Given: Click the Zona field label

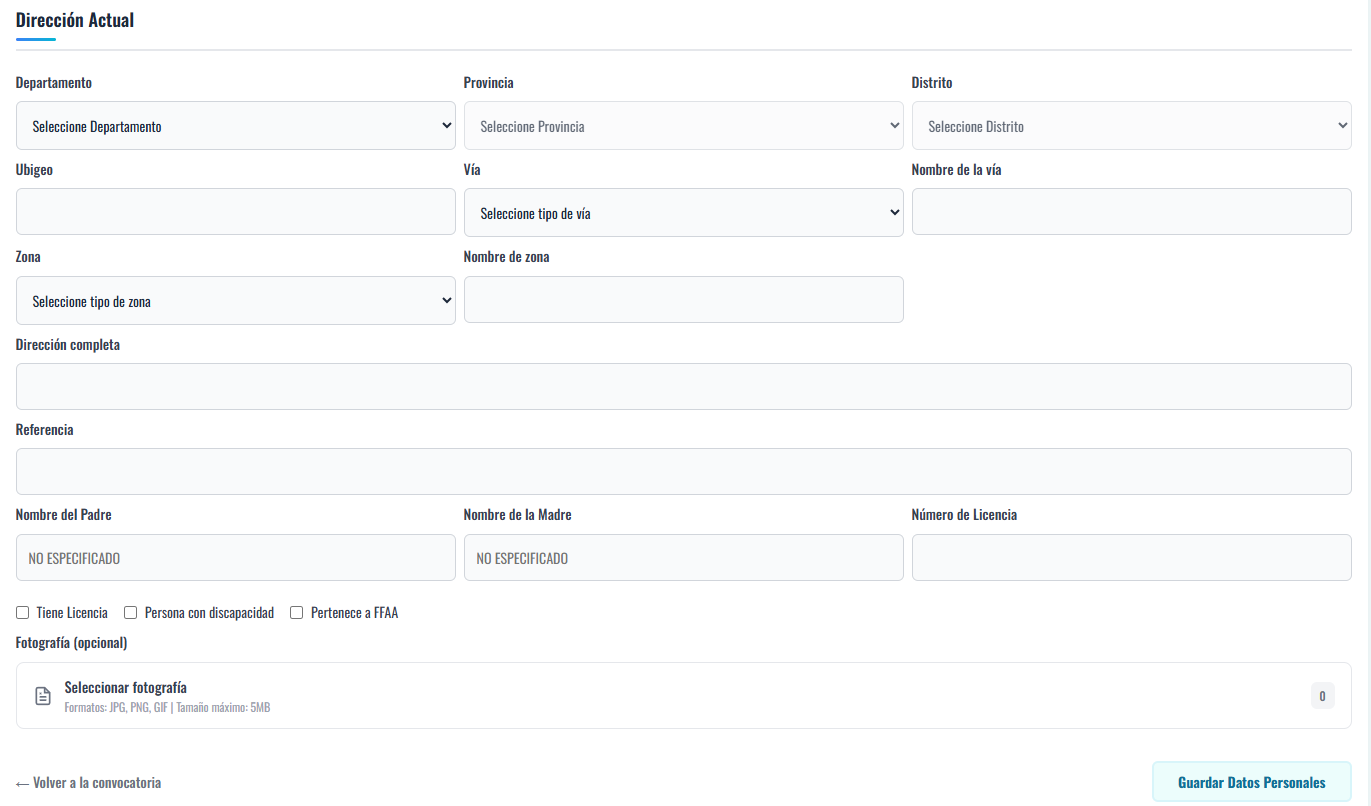Looking at the screenshot, I should point(29,257).
